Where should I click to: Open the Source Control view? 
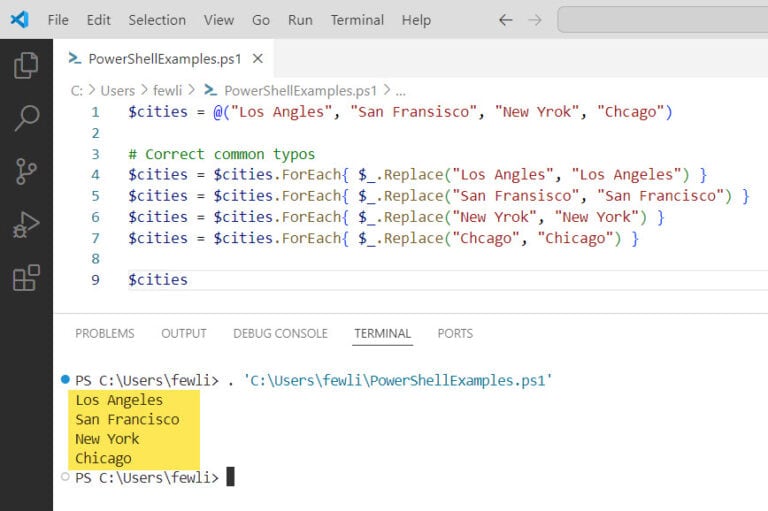(26, 171)
